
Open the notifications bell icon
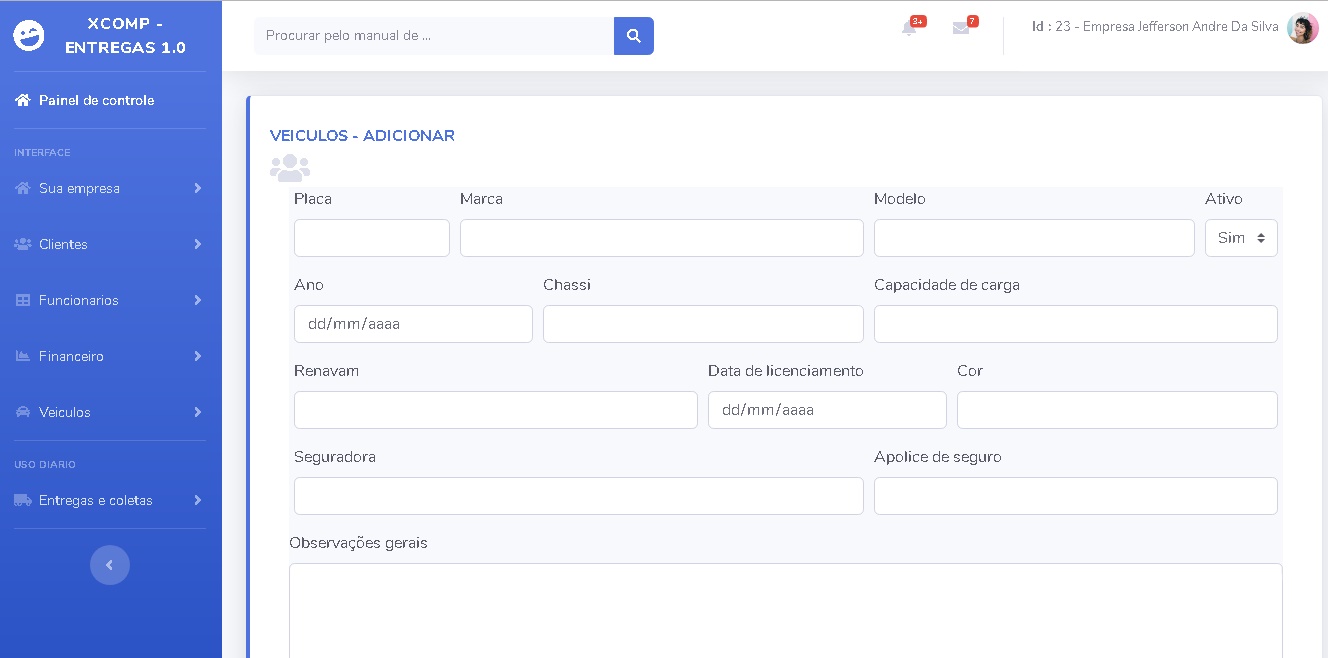tap(909, 28)
